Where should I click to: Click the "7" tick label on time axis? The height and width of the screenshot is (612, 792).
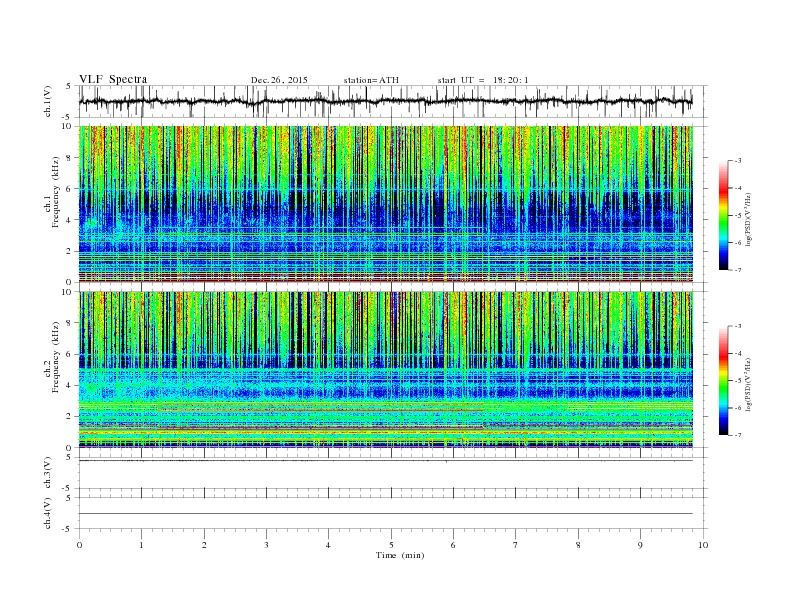pos(516,545)
